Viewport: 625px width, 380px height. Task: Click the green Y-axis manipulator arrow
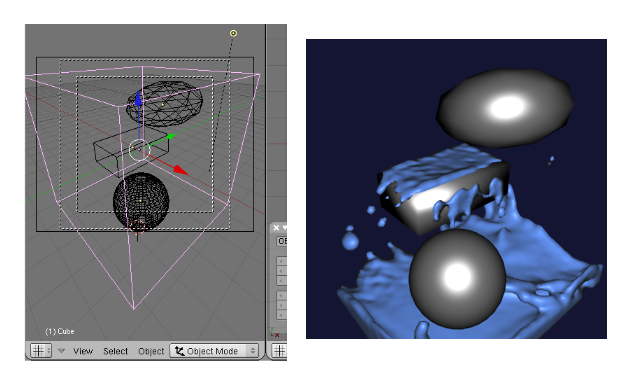point(171,136)
